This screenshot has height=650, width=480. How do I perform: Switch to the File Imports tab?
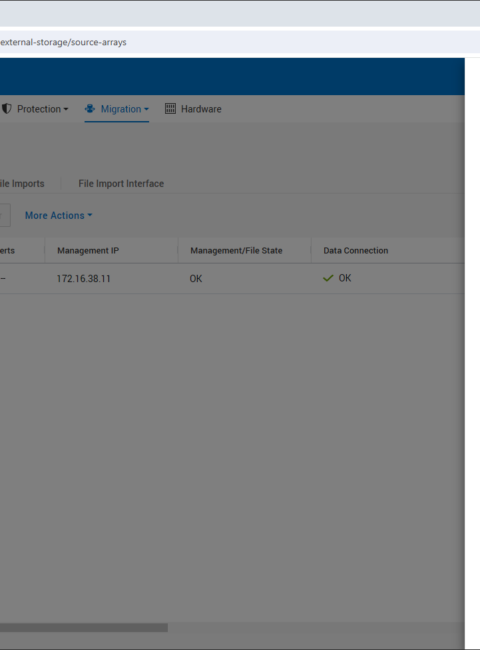click(22, 184)
